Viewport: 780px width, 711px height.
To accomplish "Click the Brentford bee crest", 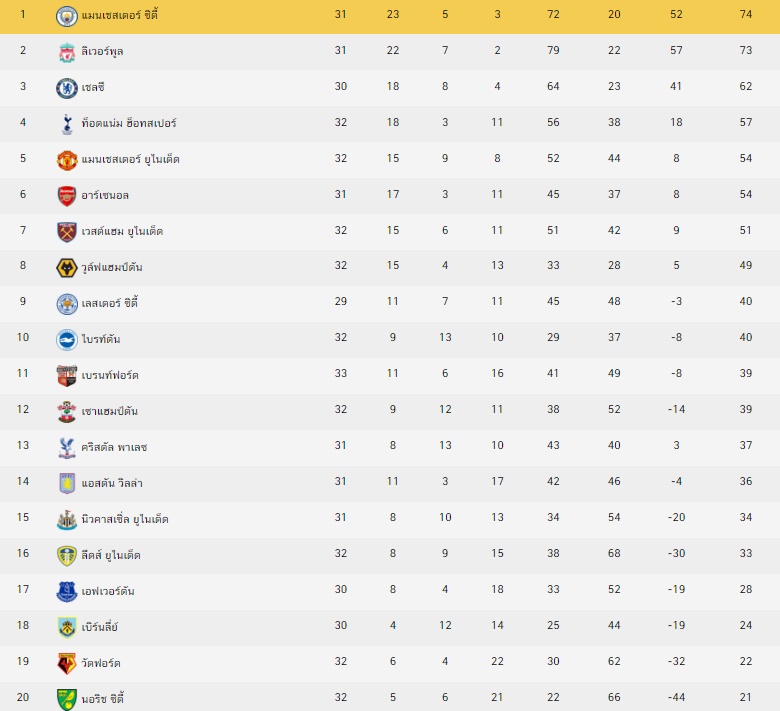I will [x=67, y=376].
